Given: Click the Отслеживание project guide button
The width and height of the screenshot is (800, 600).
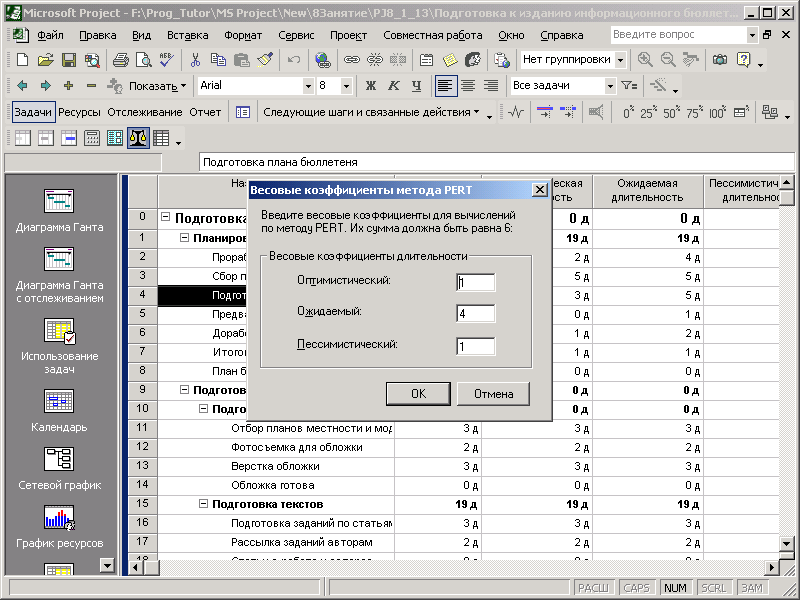Looking at the screenshot, I should click(145, 112).
